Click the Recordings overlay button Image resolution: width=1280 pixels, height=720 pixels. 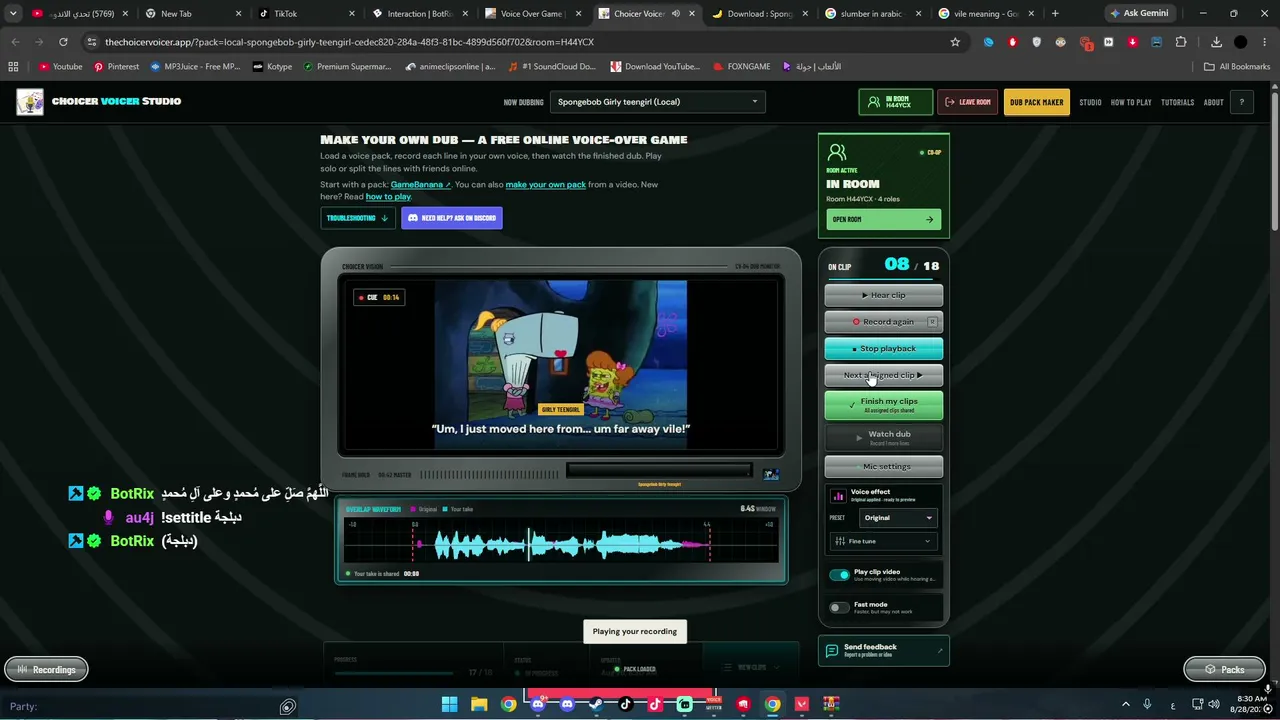pyautogui.click(x=46, y=670)
